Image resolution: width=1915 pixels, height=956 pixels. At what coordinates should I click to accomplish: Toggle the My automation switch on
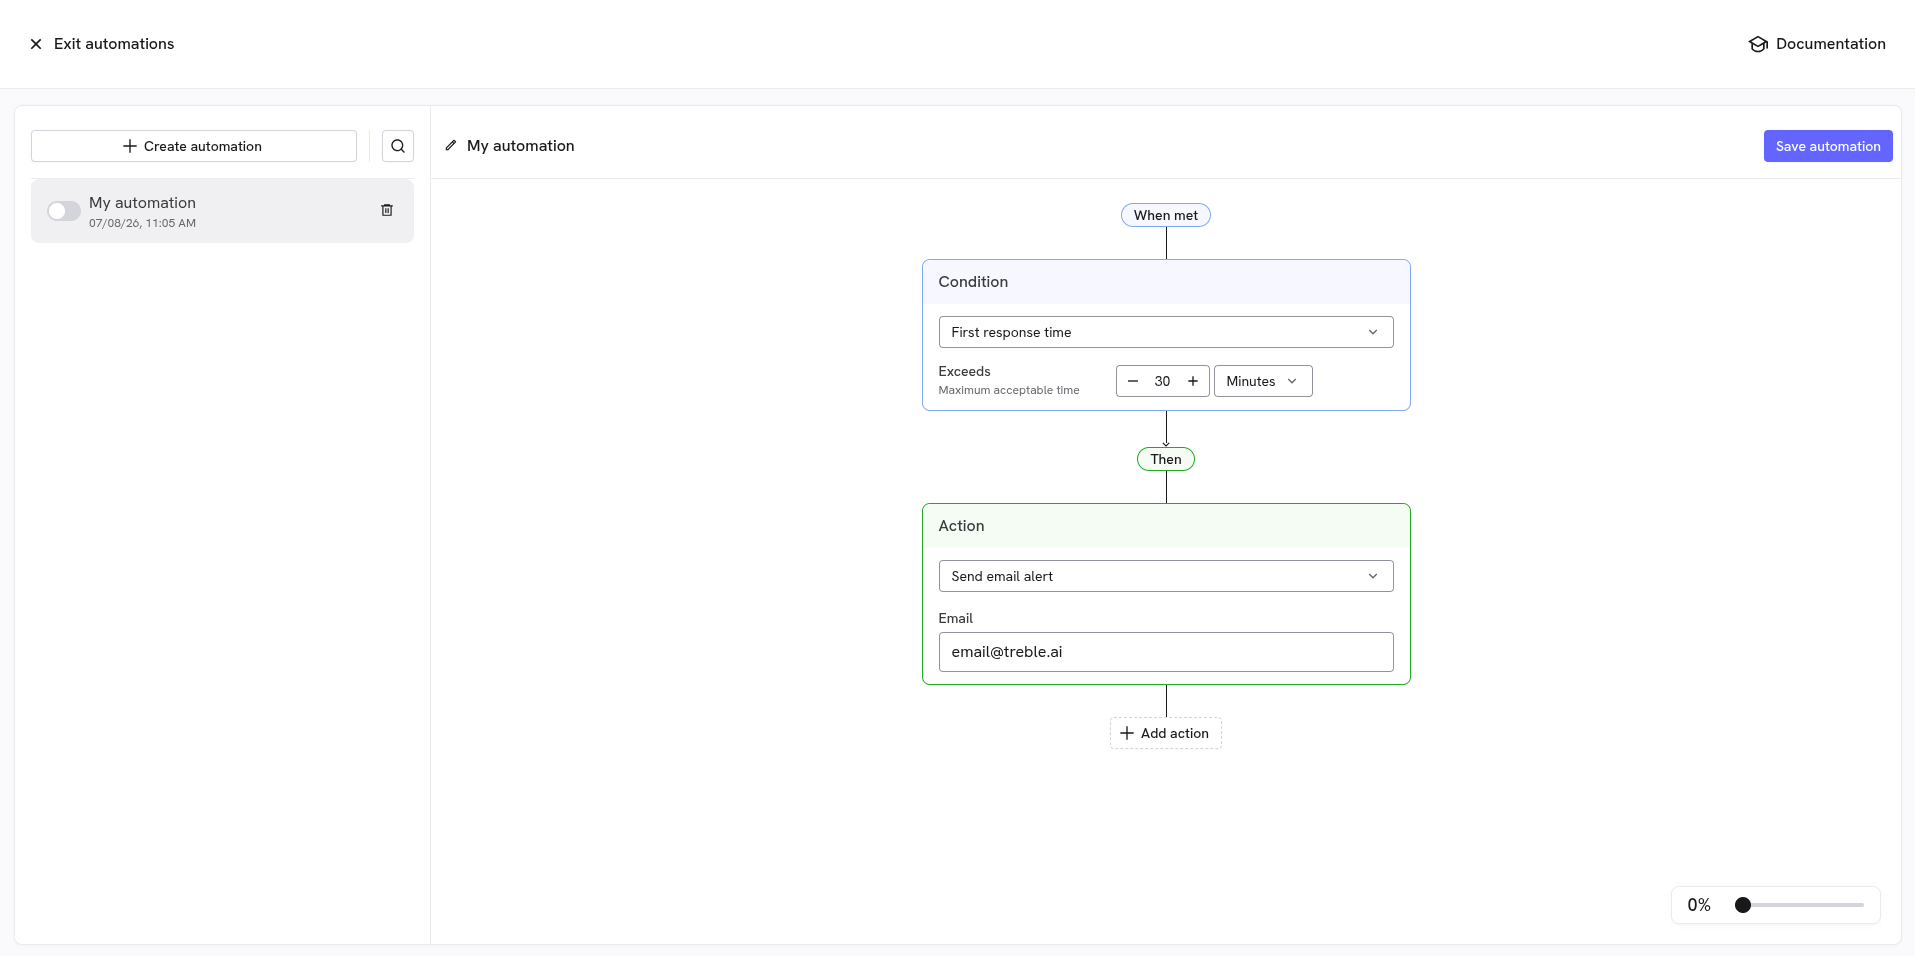[x=64, y=211]
